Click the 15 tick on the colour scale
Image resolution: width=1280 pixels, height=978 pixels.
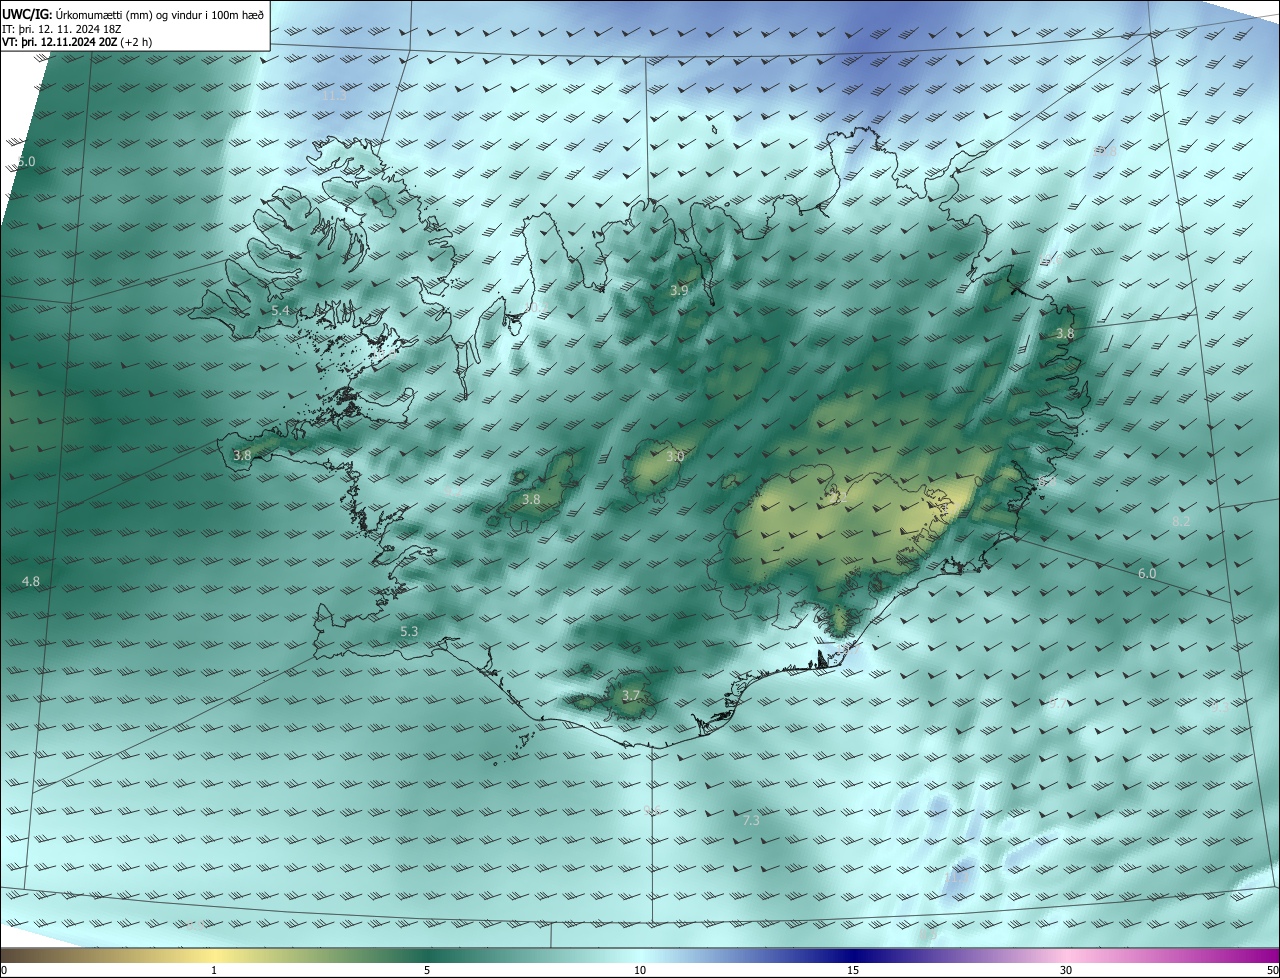click(853, 970)
